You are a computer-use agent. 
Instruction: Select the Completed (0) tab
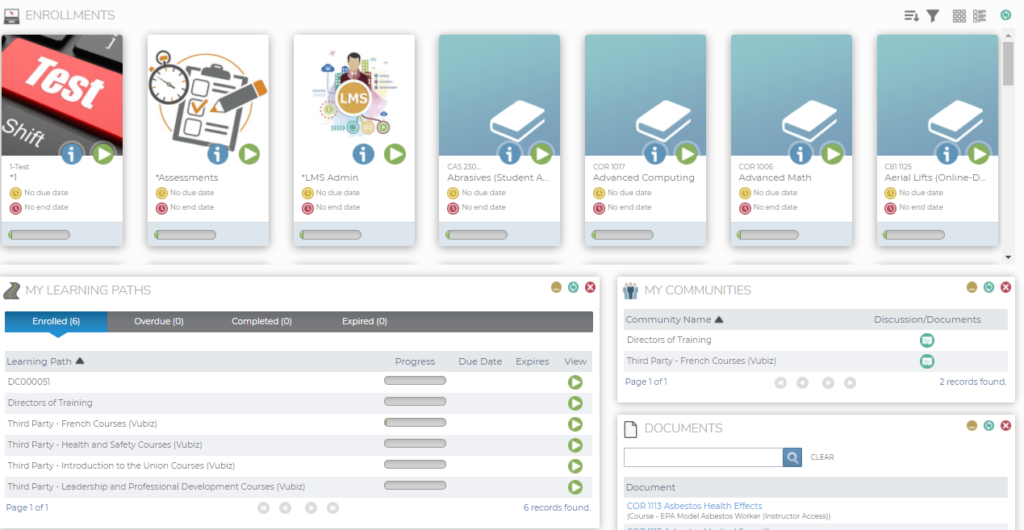(x=261, y=321)
